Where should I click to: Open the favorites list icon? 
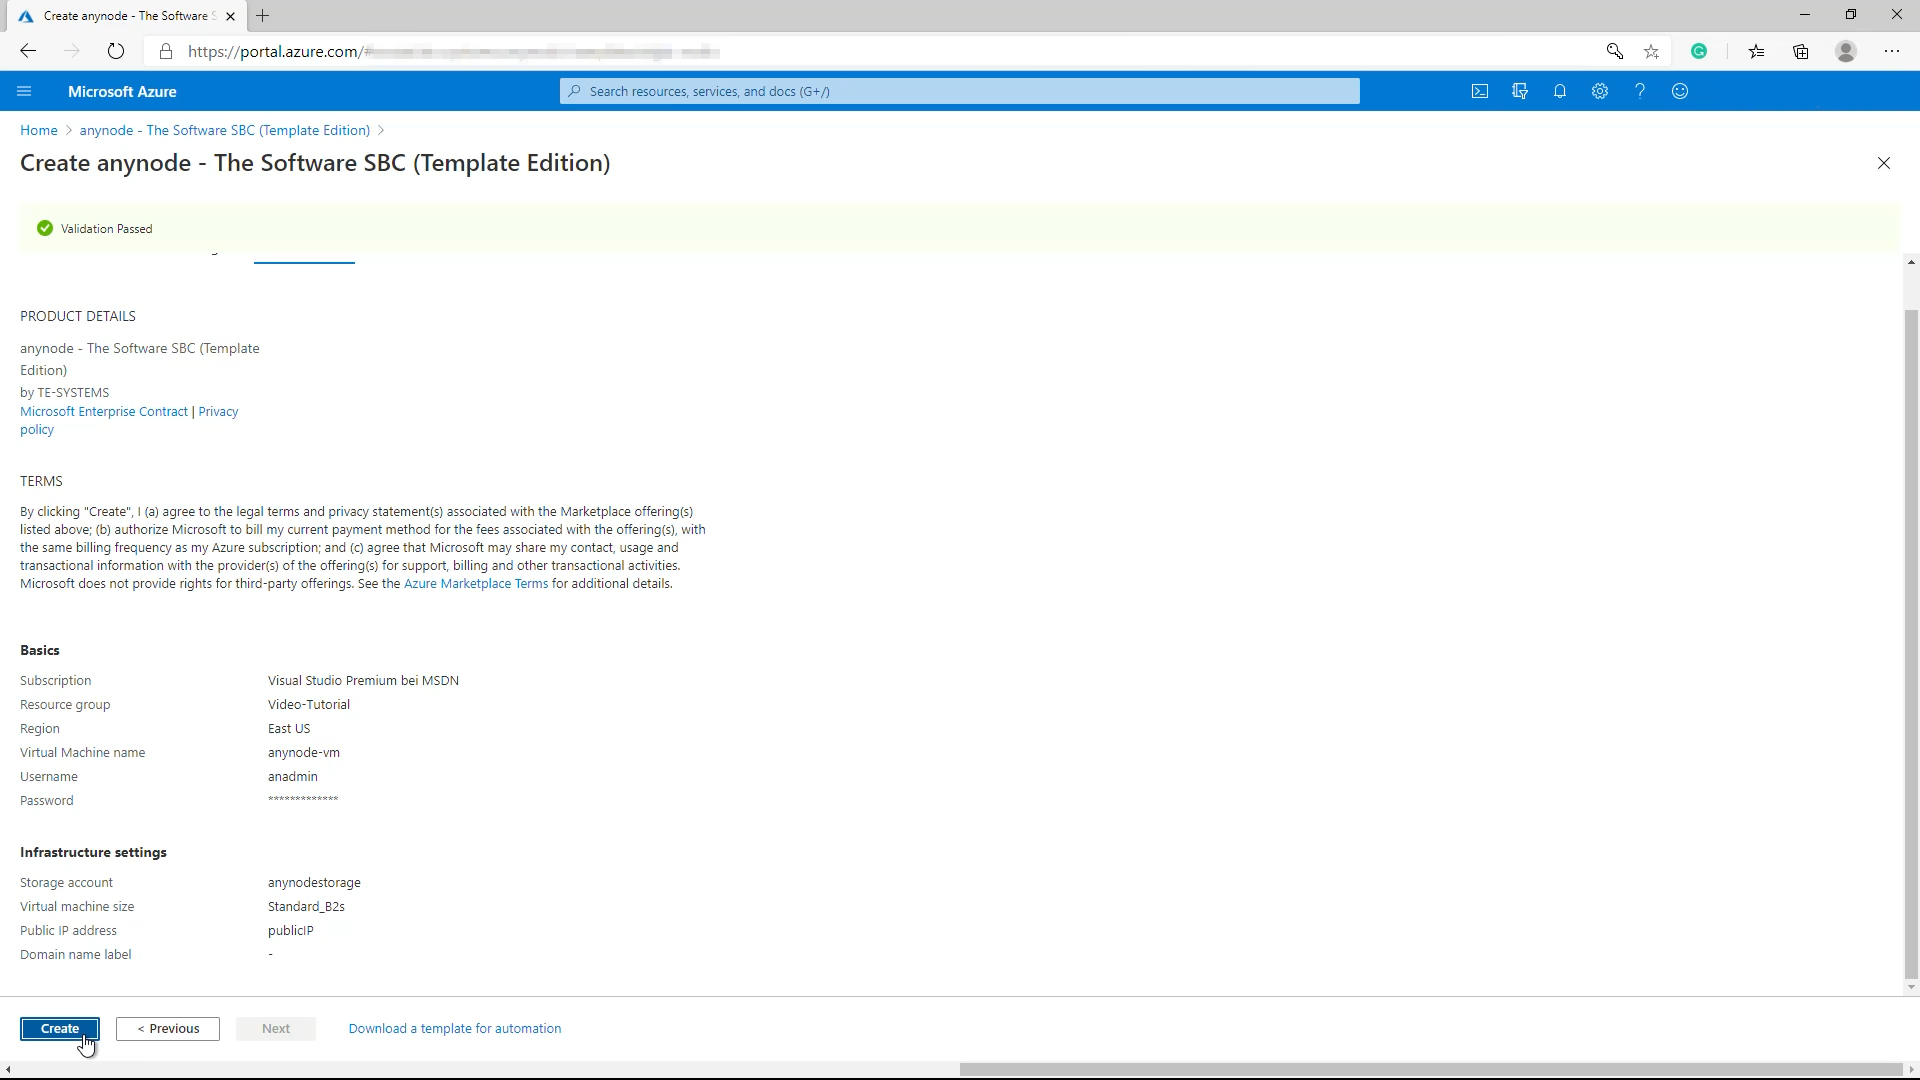[x=1757, y=51]
